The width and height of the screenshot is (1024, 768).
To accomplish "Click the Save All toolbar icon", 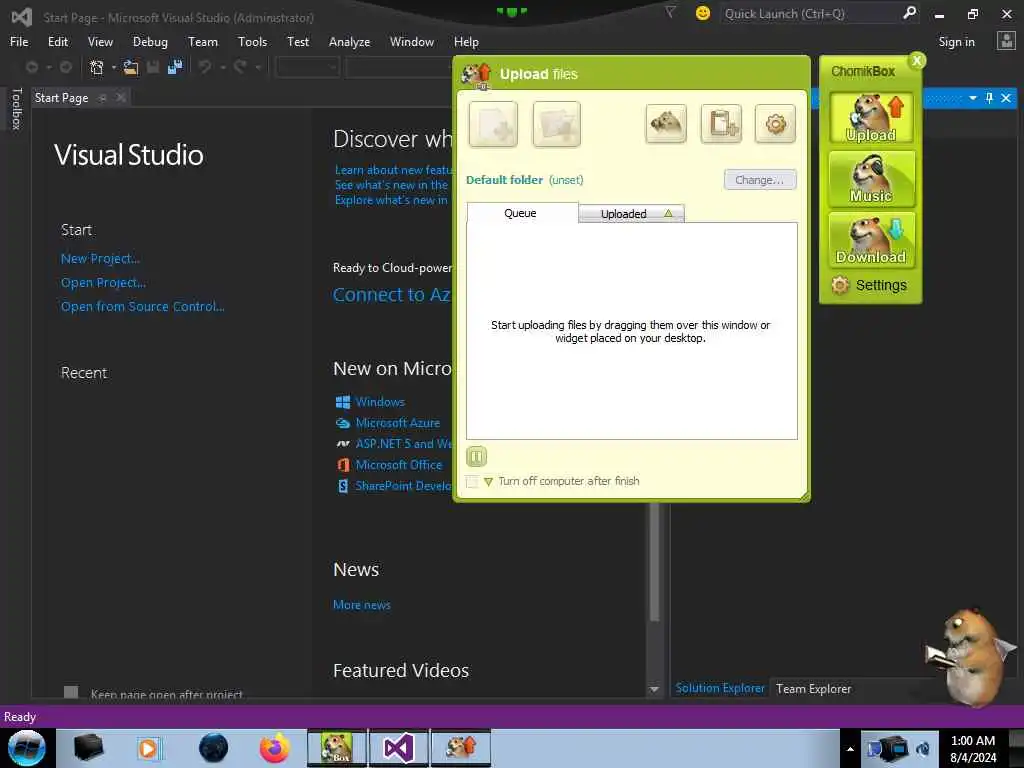I will tap(175, 67).
